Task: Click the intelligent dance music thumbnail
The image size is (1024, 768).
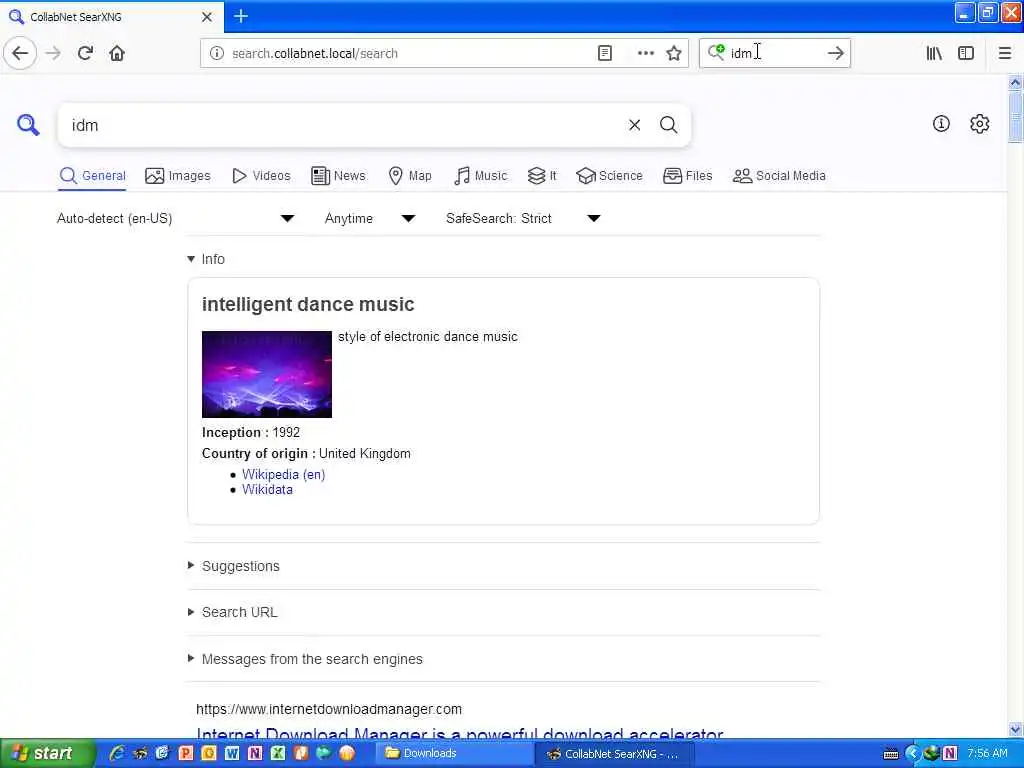Action: coord(266,374)
